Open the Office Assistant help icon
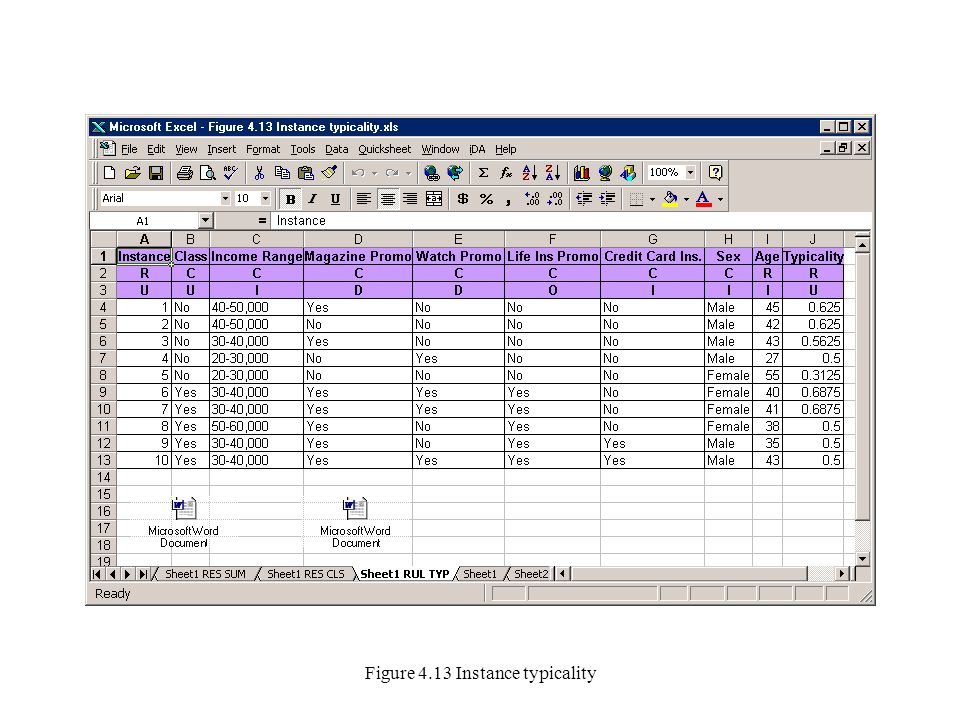 click(715, 173)
